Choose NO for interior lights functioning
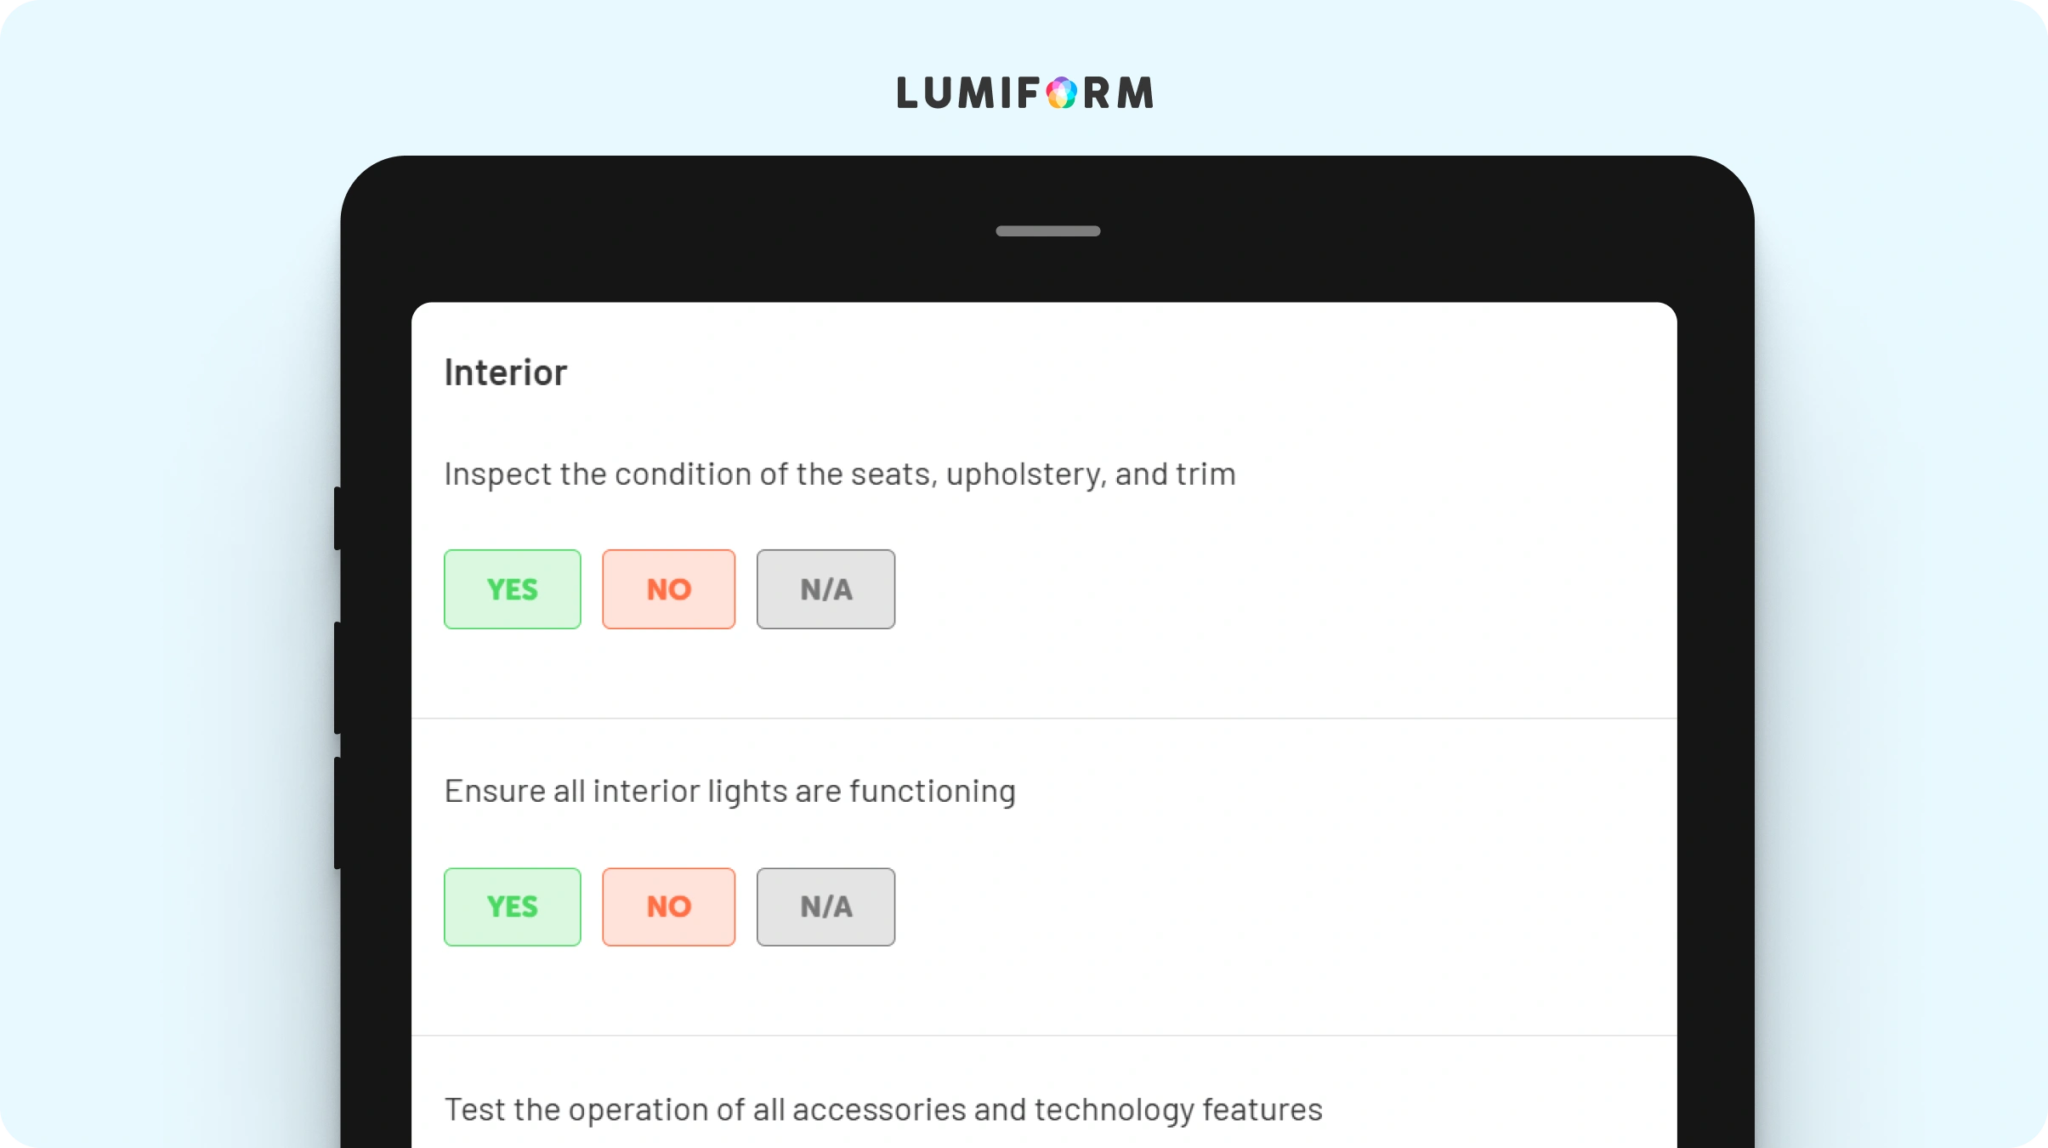This screenshot has width=2048, height=1148. coord(668,907)
